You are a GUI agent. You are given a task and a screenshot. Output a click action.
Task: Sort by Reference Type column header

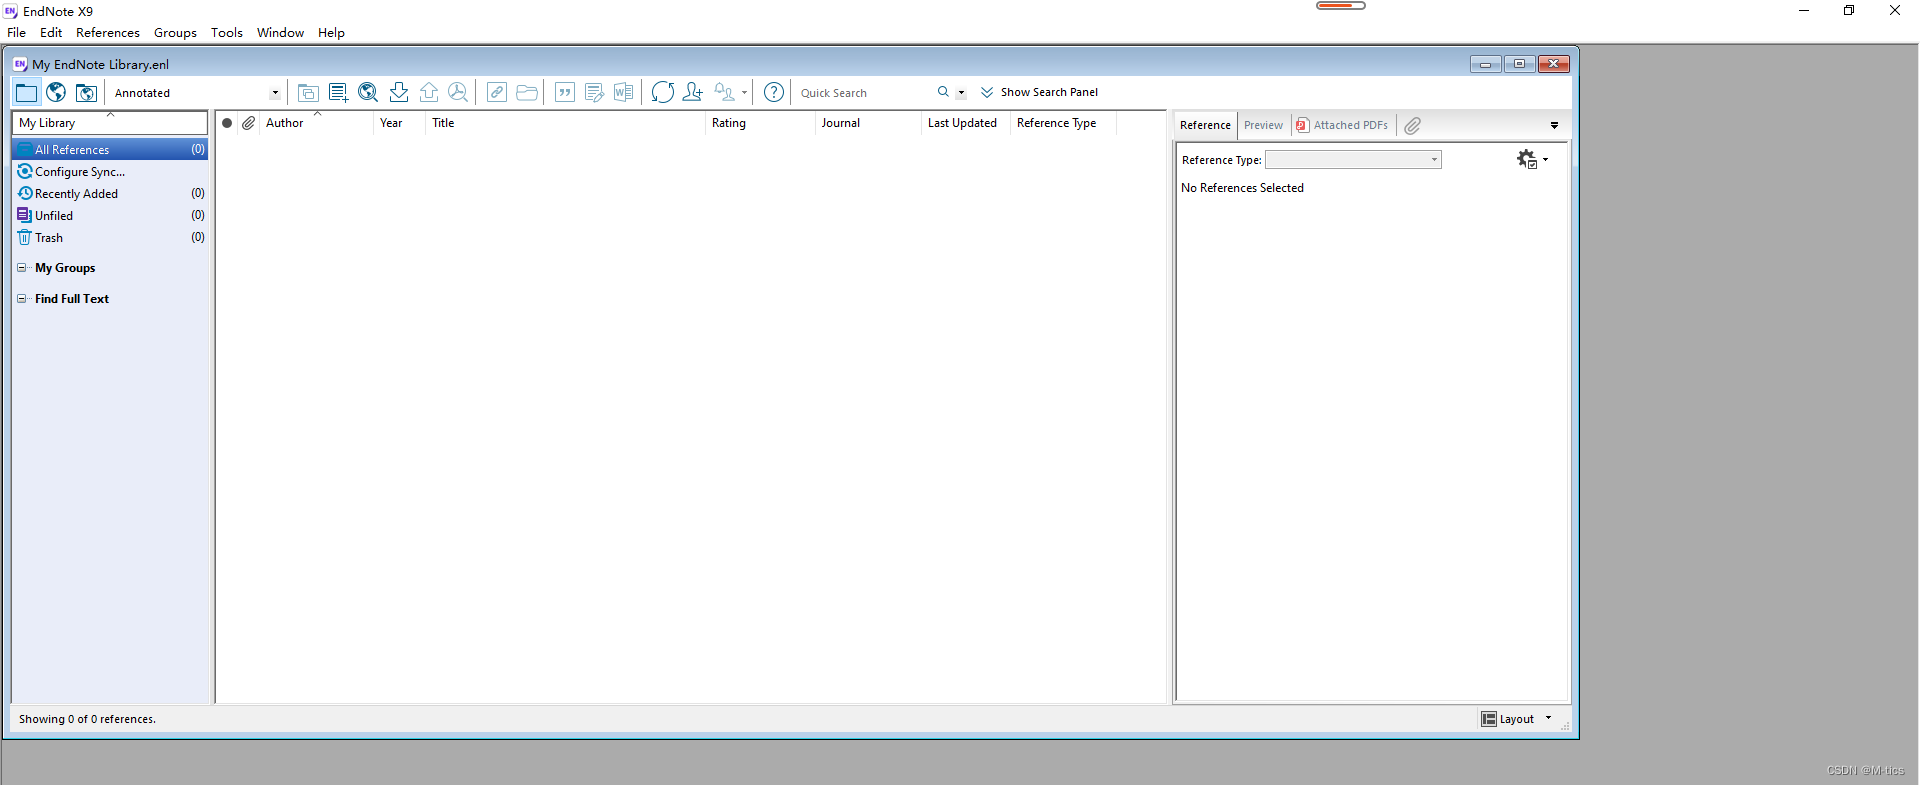point(1062,123)
